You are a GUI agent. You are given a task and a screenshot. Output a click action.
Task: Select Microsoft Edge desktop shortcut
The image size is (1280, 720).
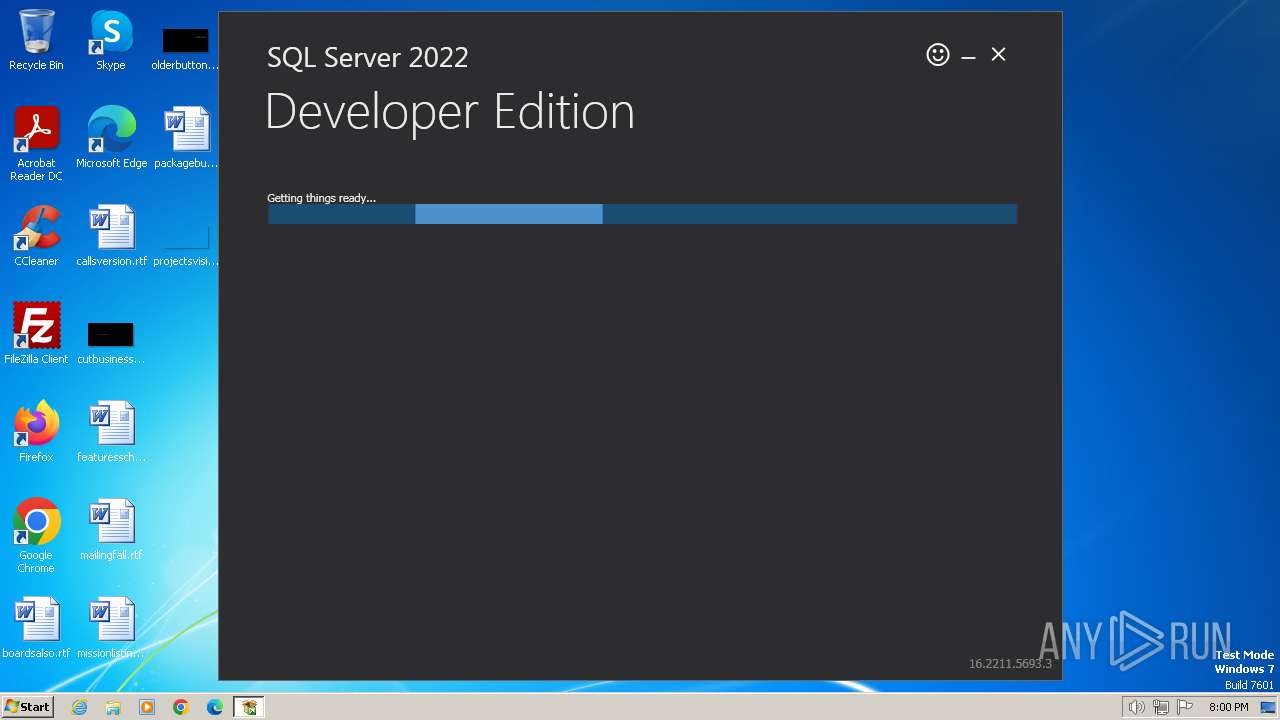pyautogui.click(x=111, y=138)
